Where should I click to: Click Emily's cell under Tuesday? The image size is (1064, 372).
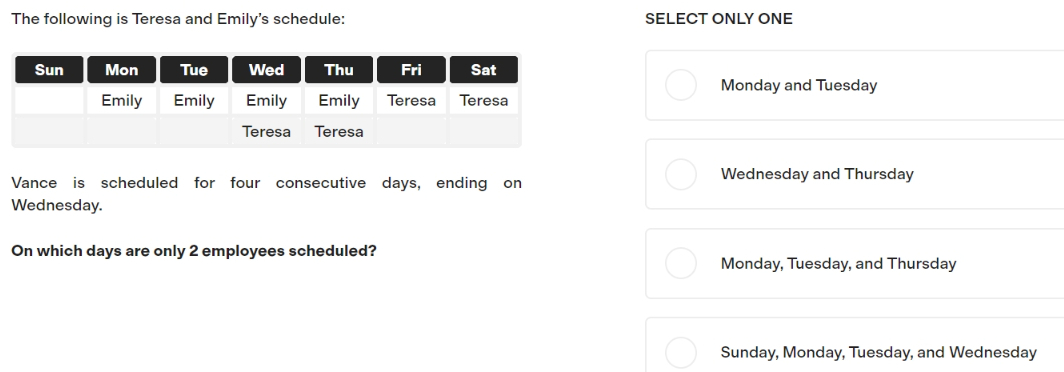(194, 100)
